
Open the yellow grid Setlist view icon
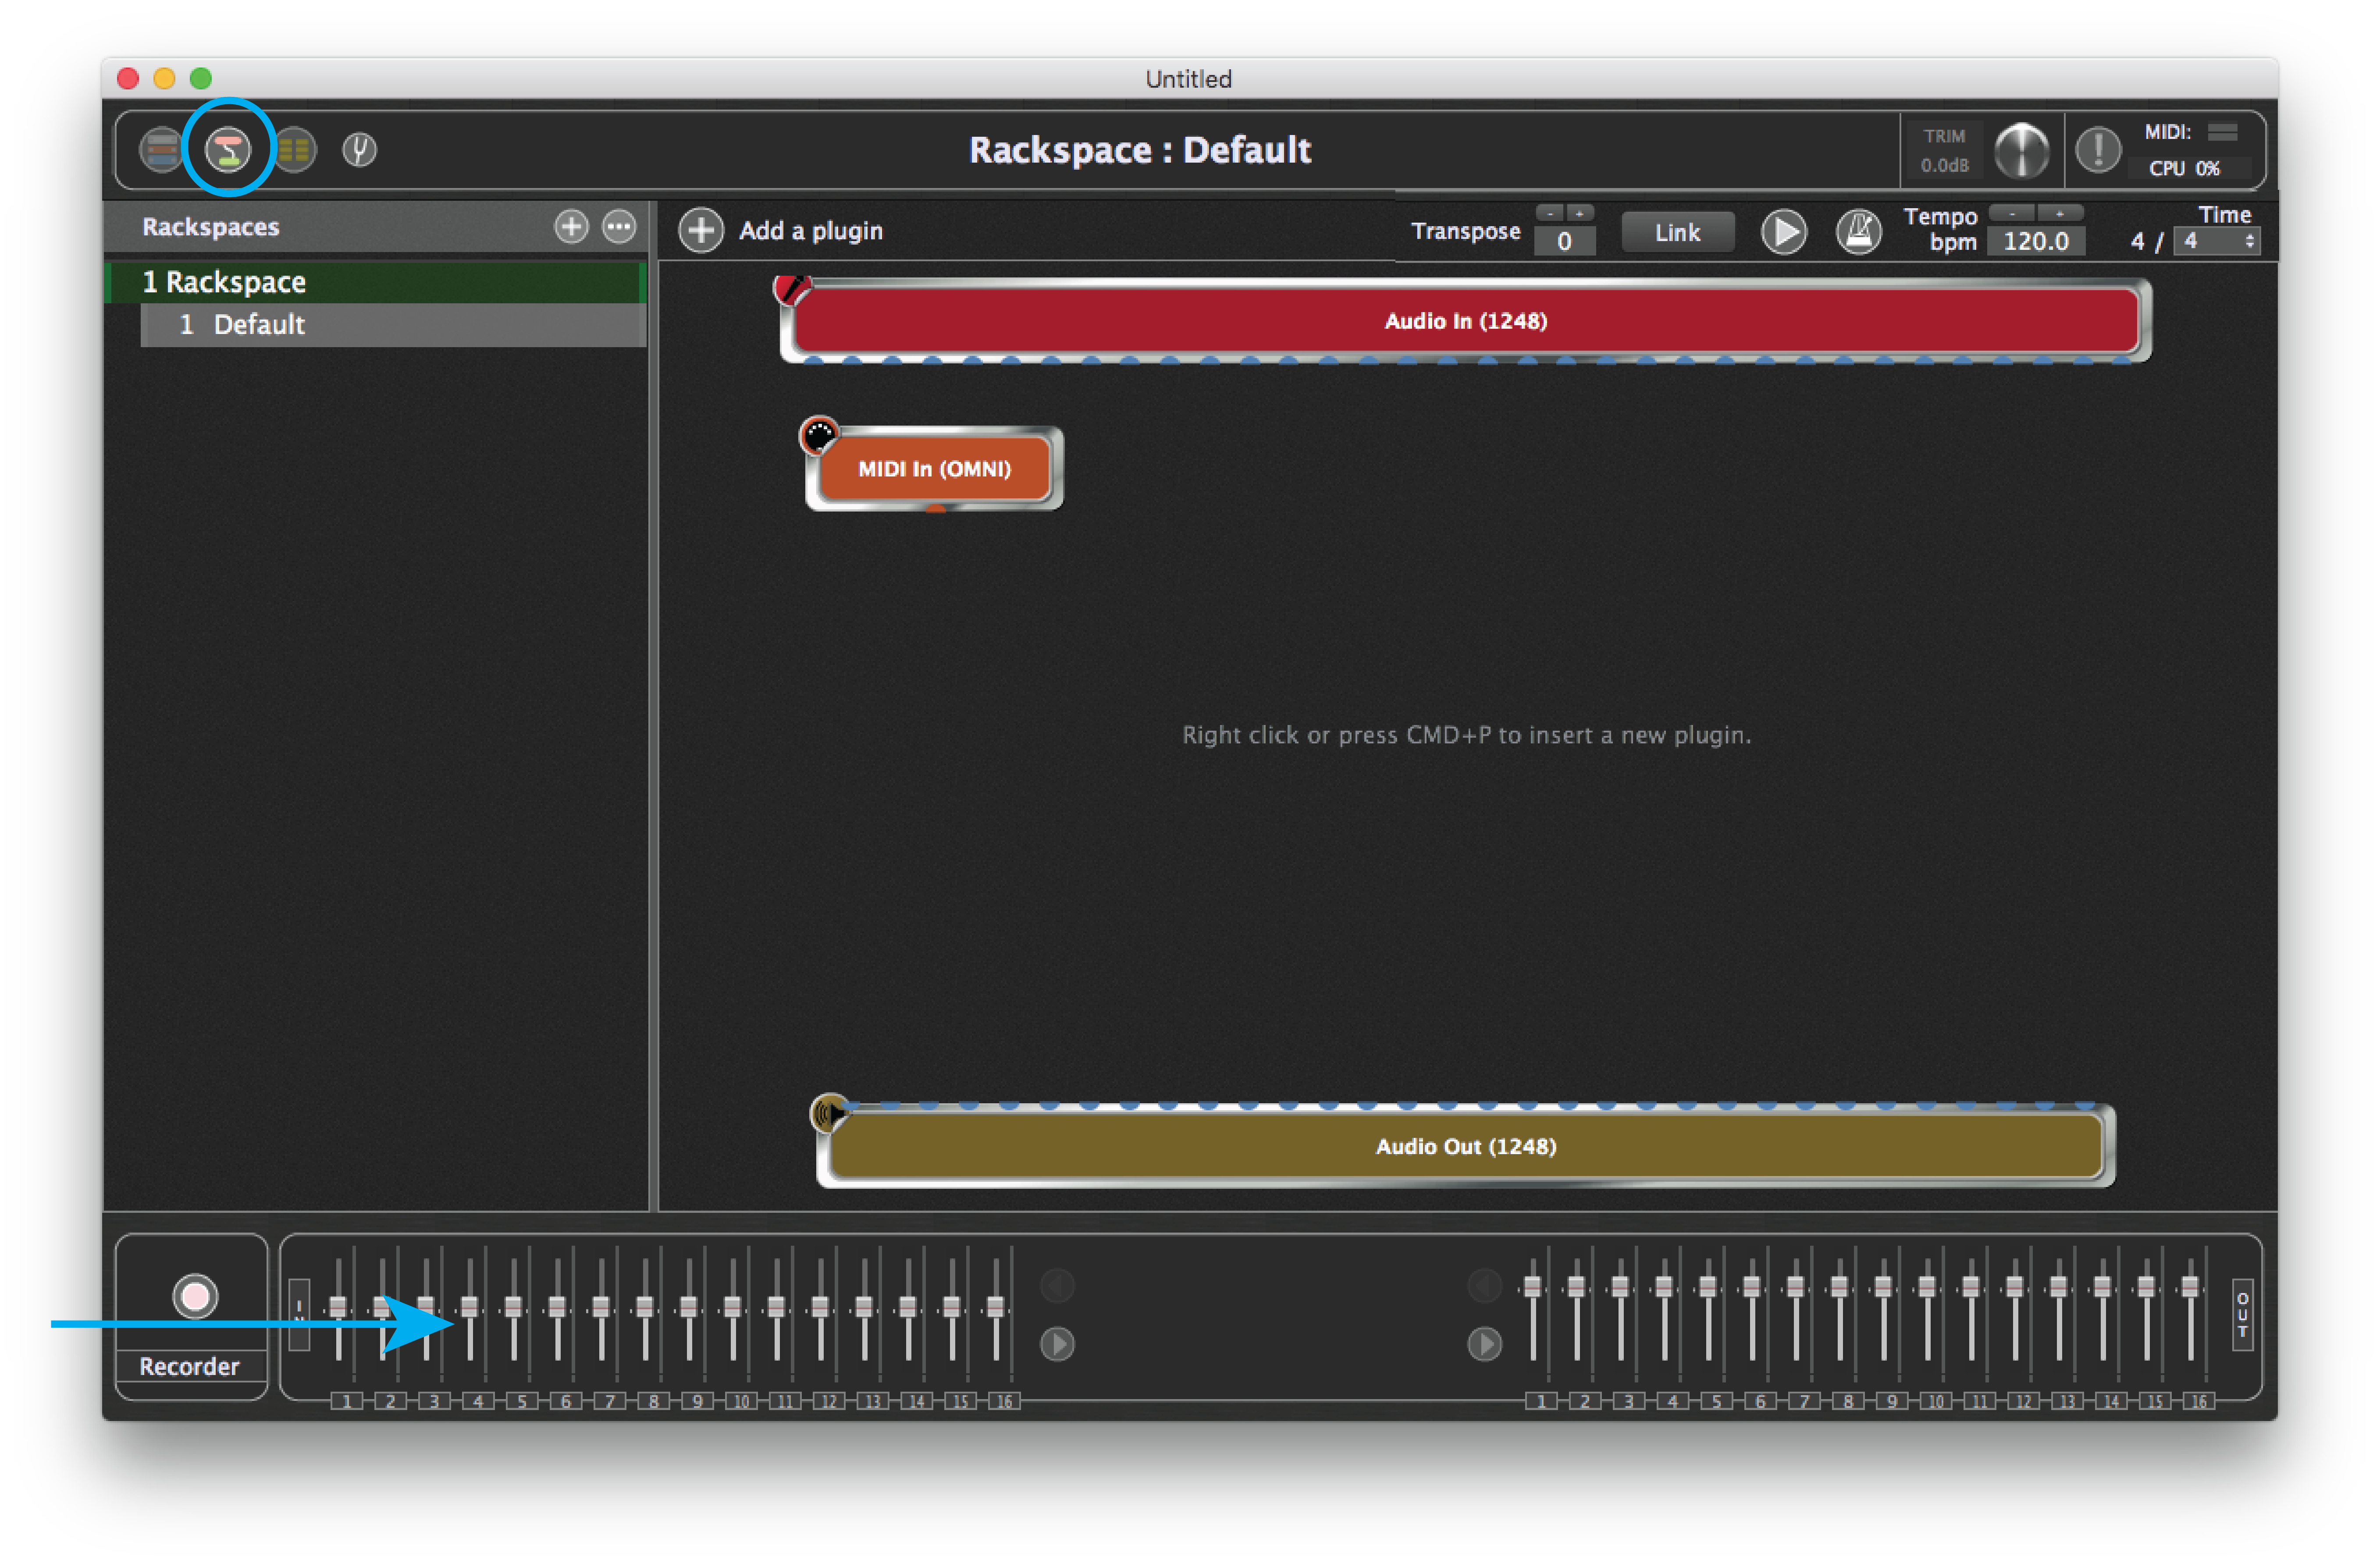(294, 150)
